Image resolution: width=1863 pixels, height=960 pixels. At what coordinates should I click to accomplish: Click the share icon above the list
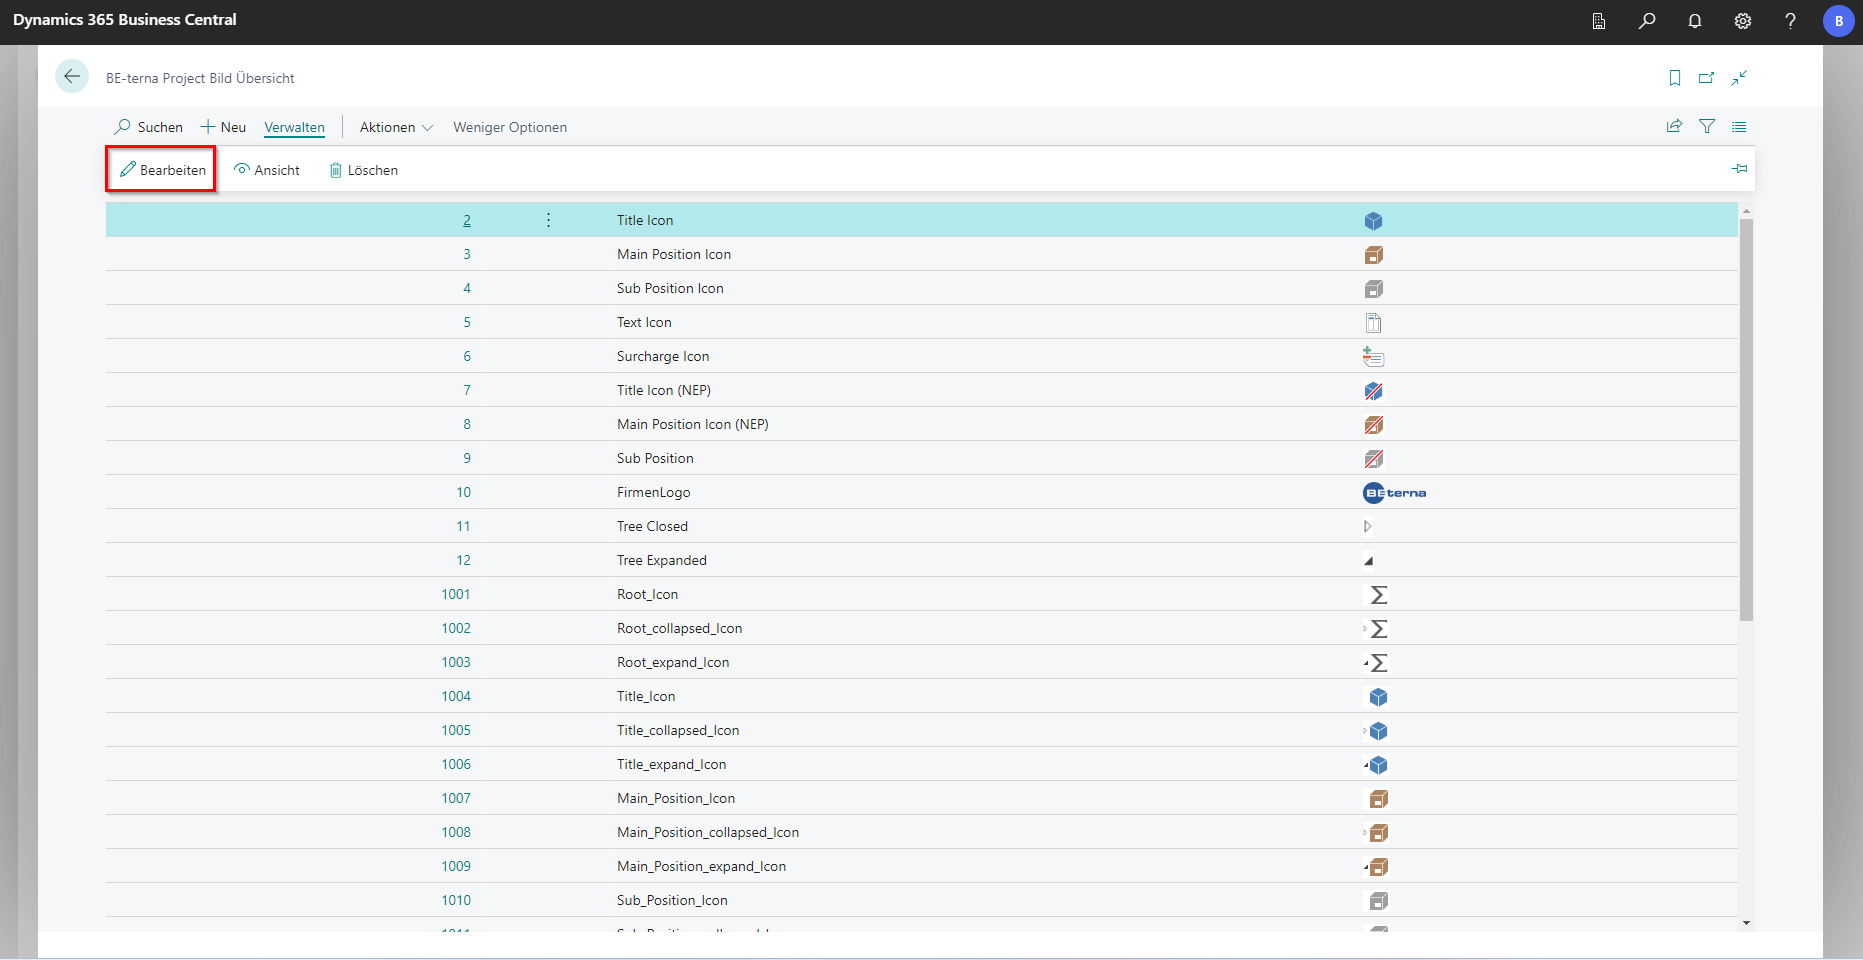pyautogui.click(x=1674, y=127)
